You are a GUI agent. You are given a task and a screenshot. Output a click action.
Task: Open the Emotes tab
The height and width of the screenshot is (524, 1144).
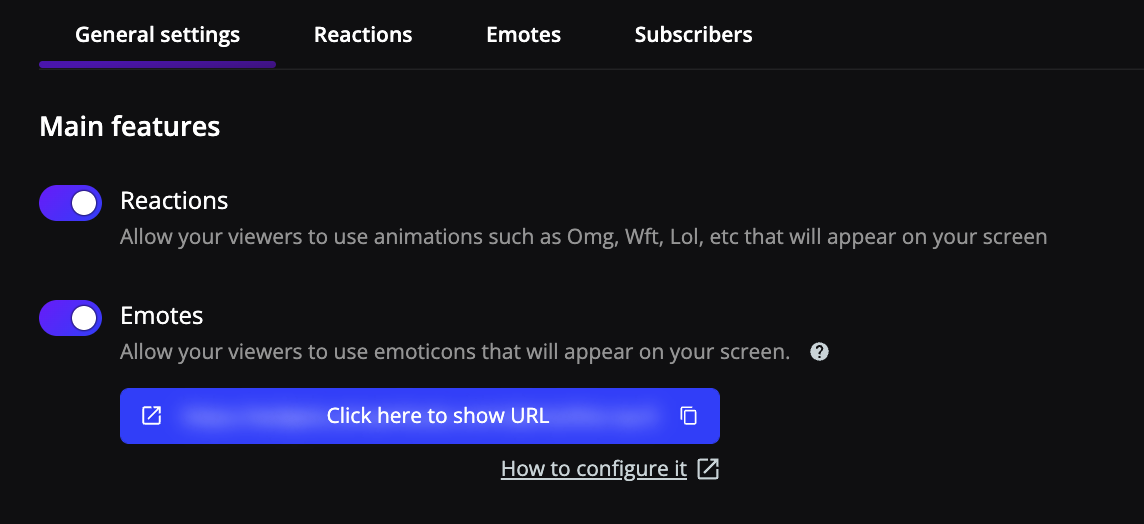pos(523,34)
